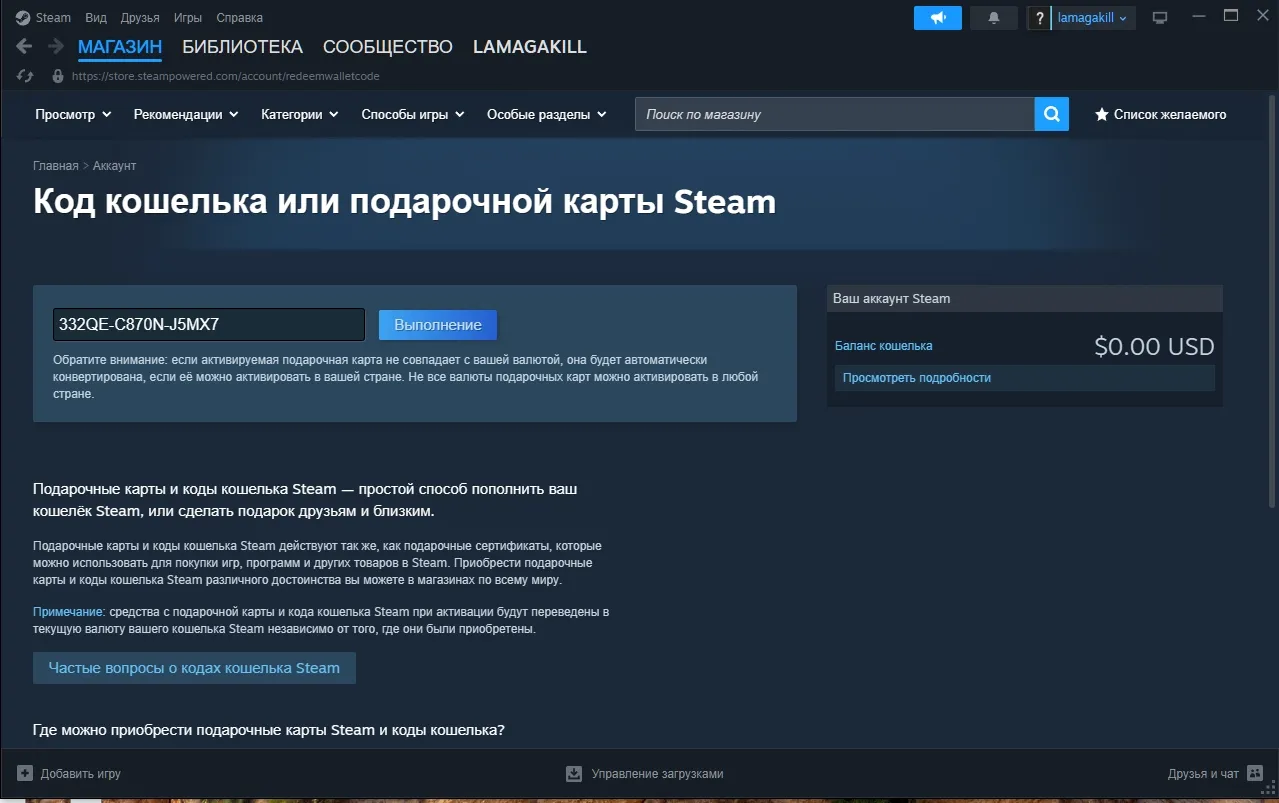The width and height of the screenshot is (1279, 803).
Task: Open the Друзья menu
Action: pos(140,18)
